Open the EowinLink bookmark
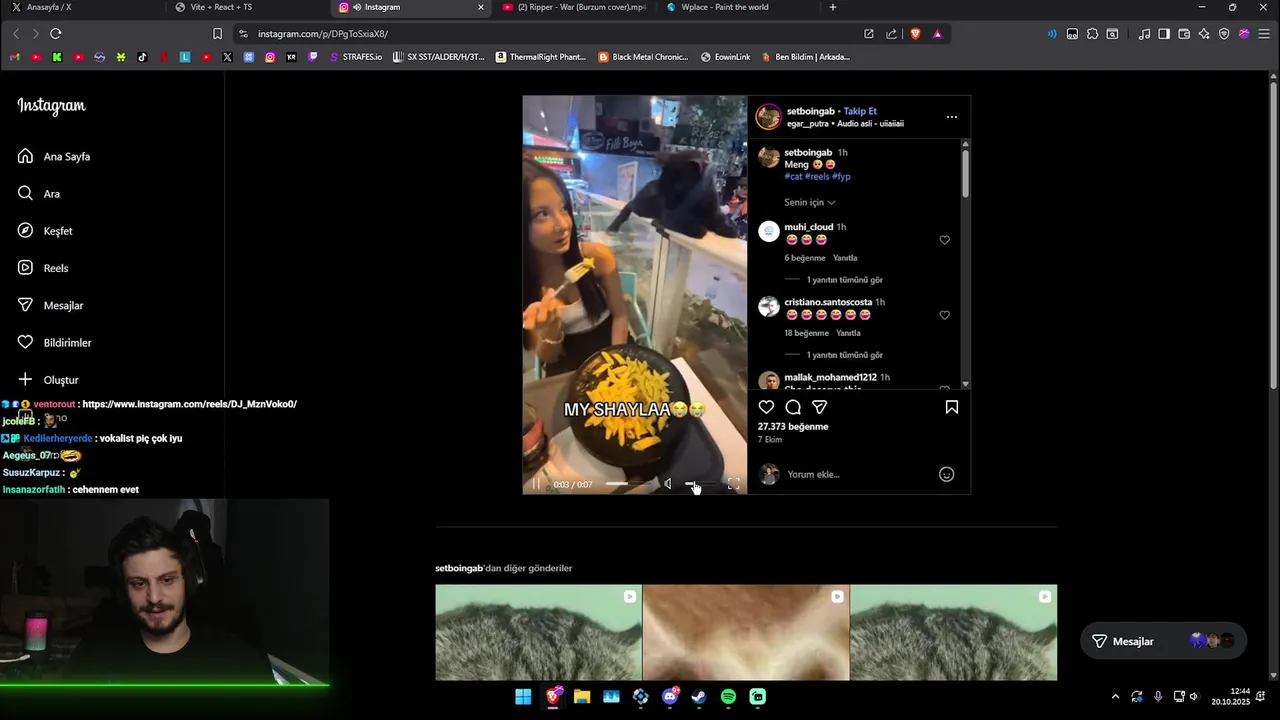The width and height of the screenshot is (1280, 720). 725,57
